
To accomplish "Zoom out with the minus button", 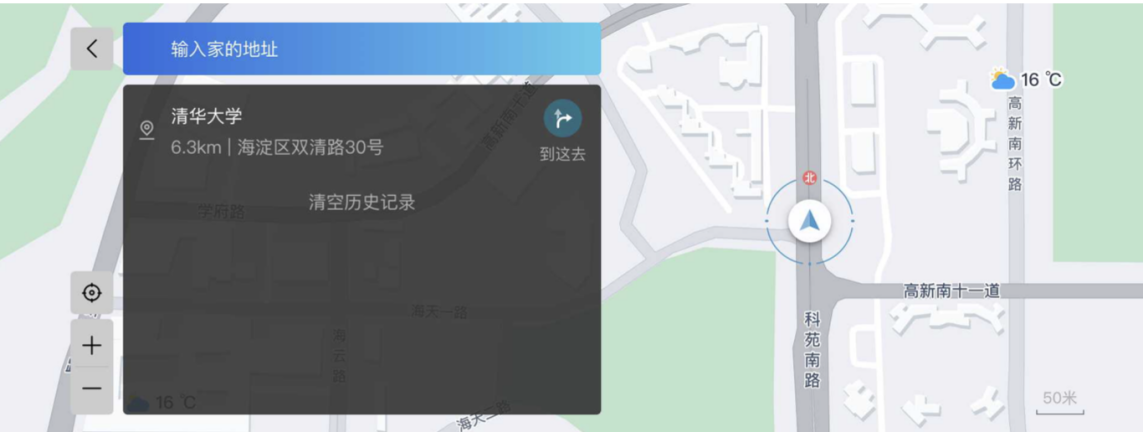I will (91, 389).
